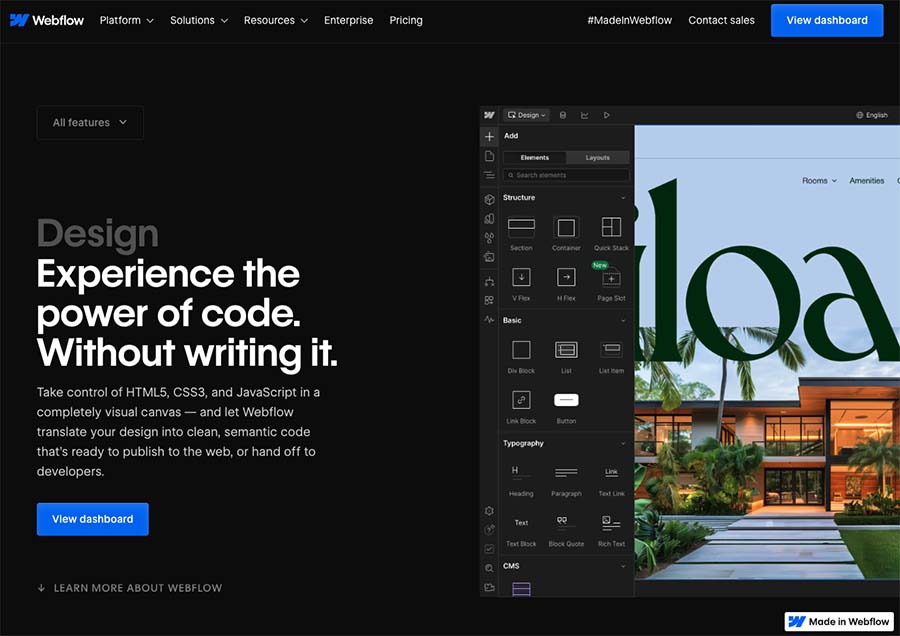The height and width of the screenshot is (636, 900).
Task: Click the Webflow W icon in Designer toolbar
Action: 489,115
